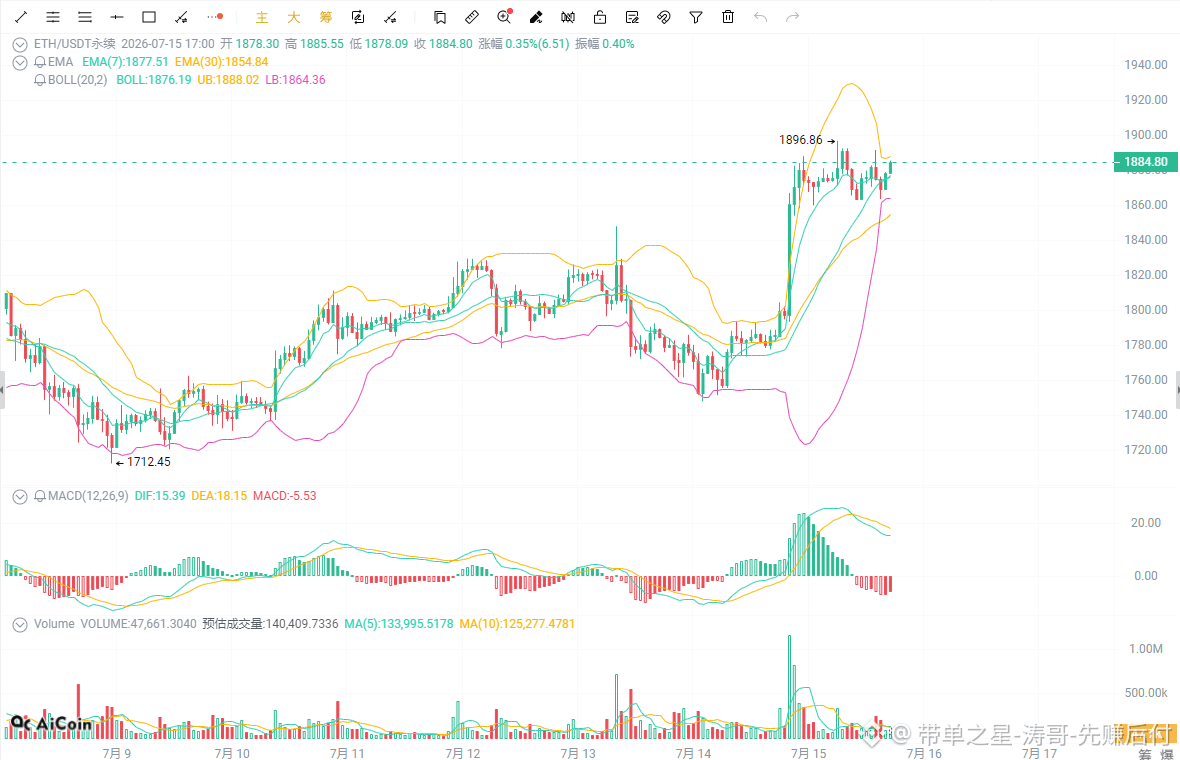Click the LB:1864.36 value
Viewport: 1180px width, 760px height.
295,80
